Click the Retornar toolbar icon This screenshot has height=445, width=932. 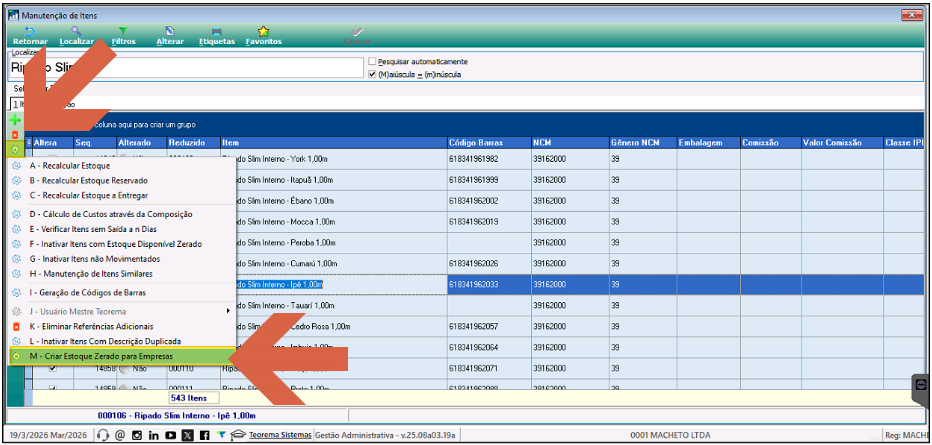tap(30, 36)
